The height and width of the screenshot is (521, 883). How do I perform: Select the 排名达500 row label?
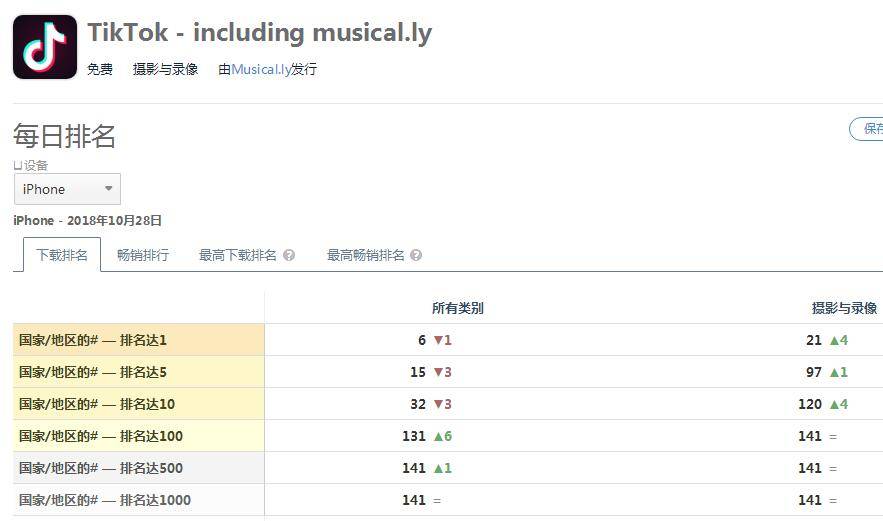(x=101, y=468)
